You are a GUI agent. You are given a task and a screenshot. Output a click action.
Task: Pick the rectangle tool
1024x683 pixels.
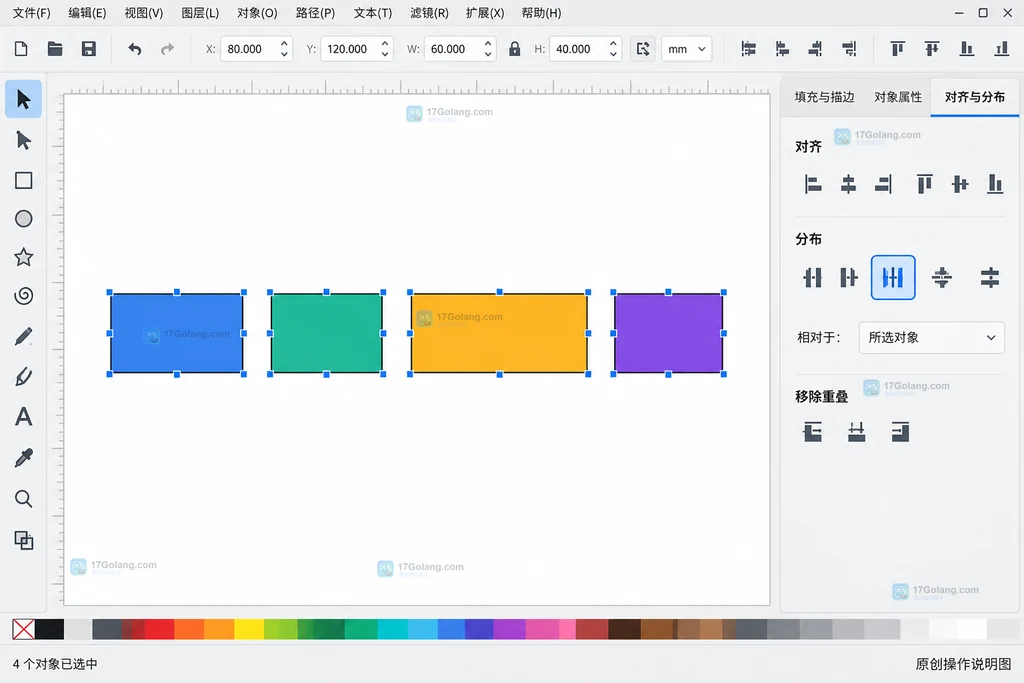pos(24,180)
